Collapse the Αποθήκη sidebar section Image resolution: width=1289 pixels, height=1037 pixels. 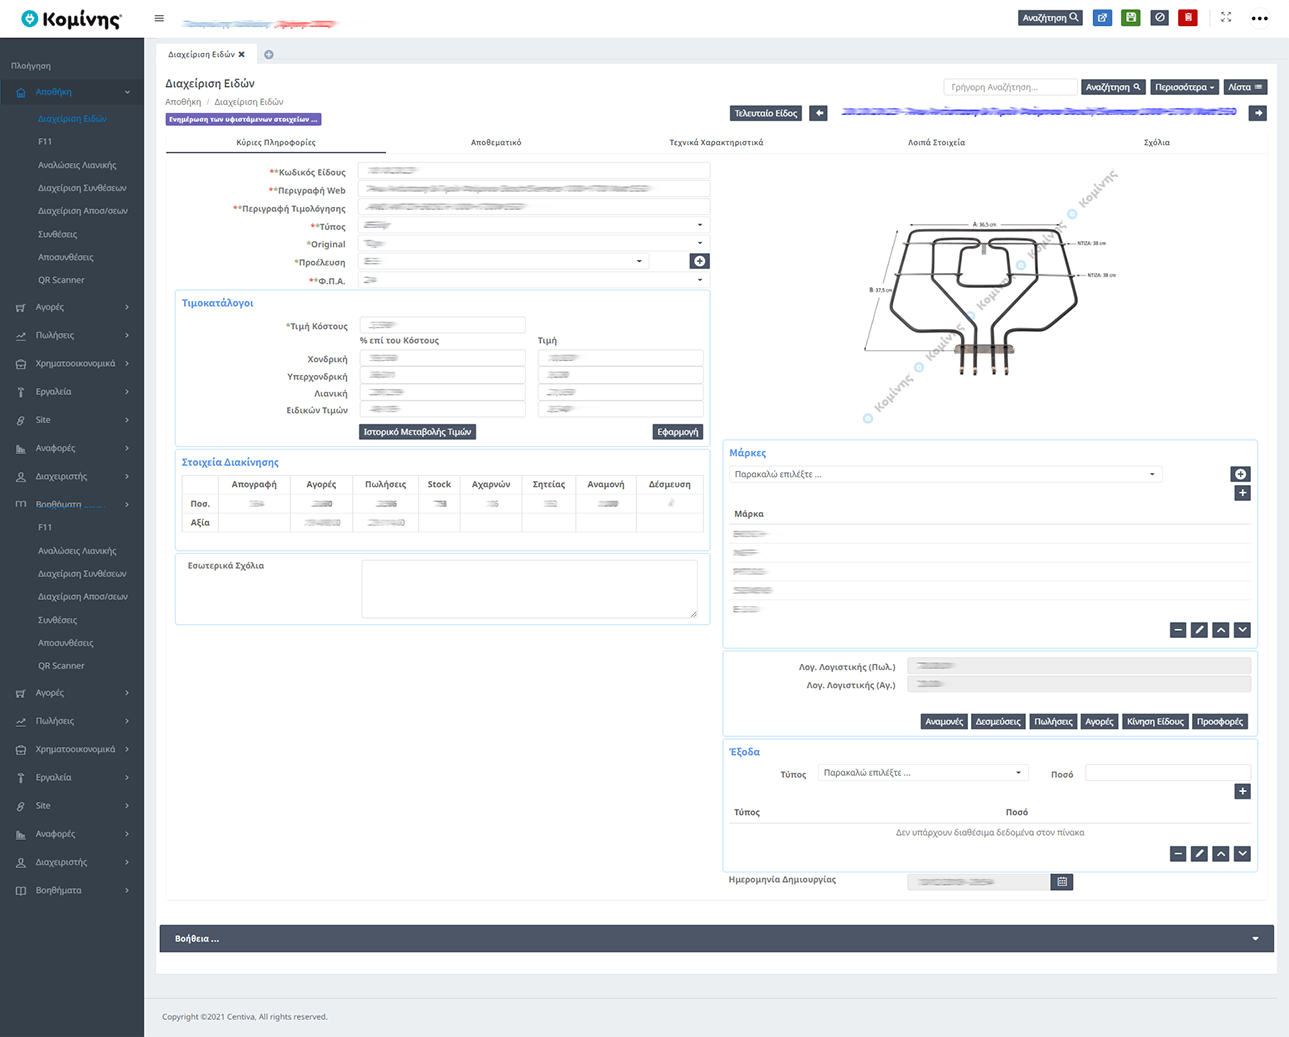[72, 92]
